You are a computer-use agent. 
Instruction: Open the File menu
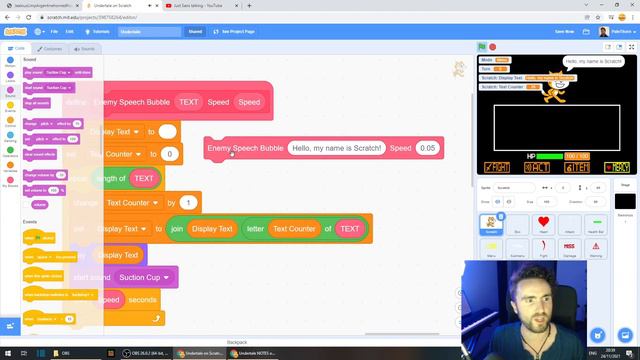(x=54, y=31)
